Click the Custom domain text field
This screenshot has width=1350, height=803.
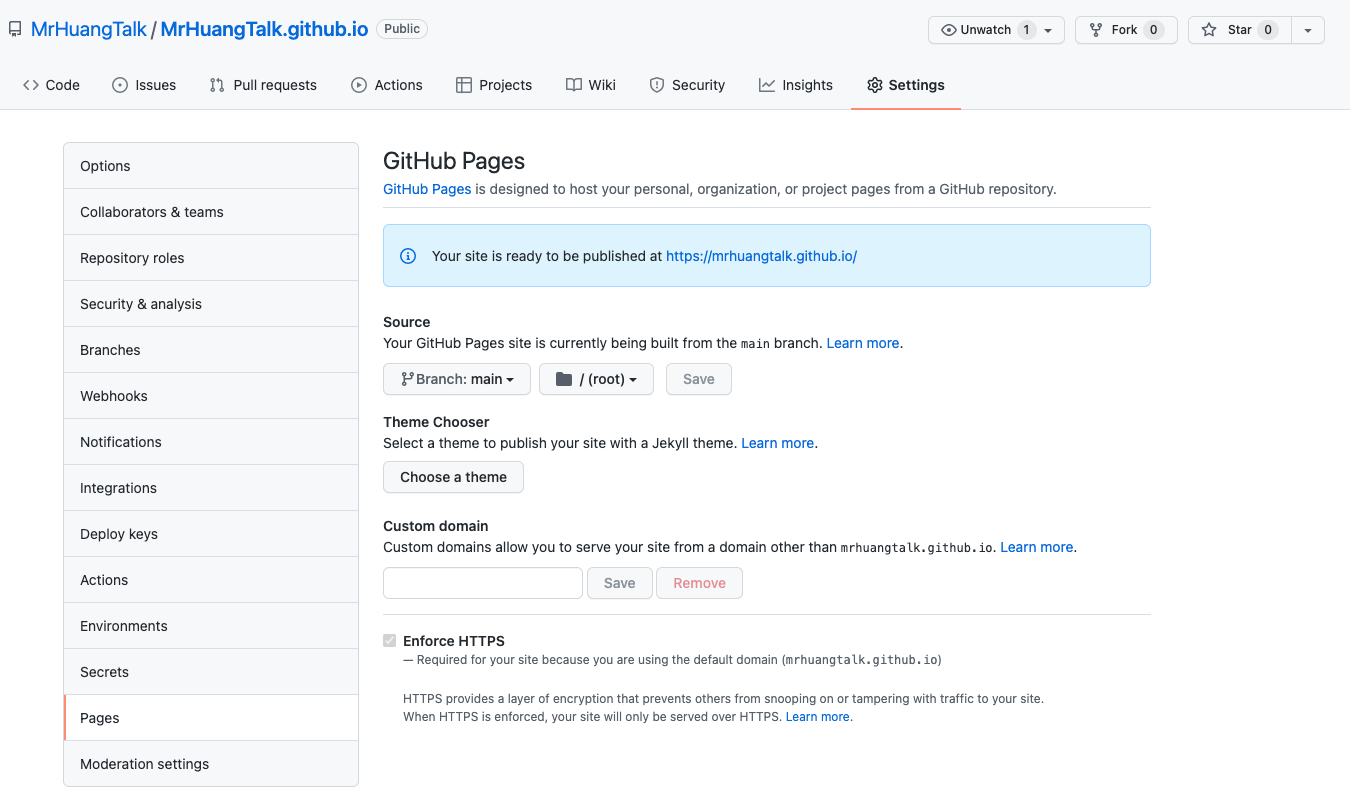(x=483, y=583)
